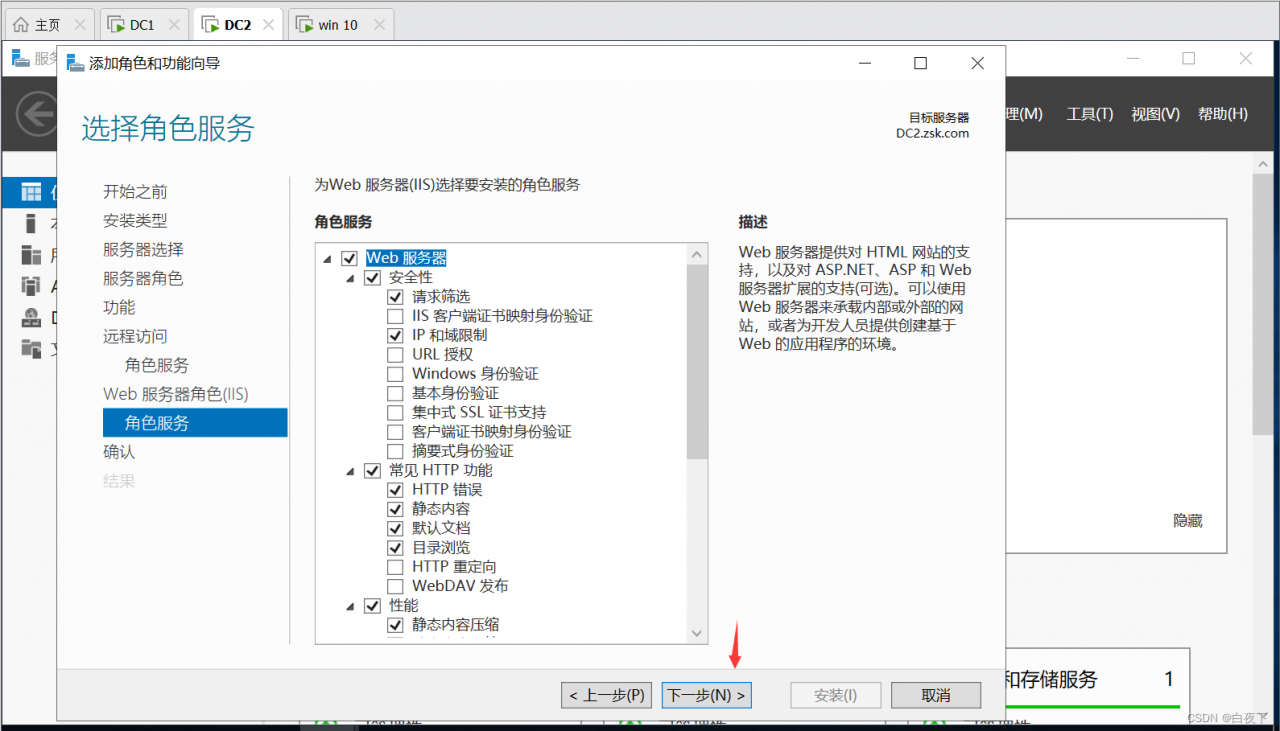Image resolution: width=1280 pixels, height=731 pixels.
Task: Click the all servers icon in sidebar
Action: pyautogui.click(x=30, y=254)
